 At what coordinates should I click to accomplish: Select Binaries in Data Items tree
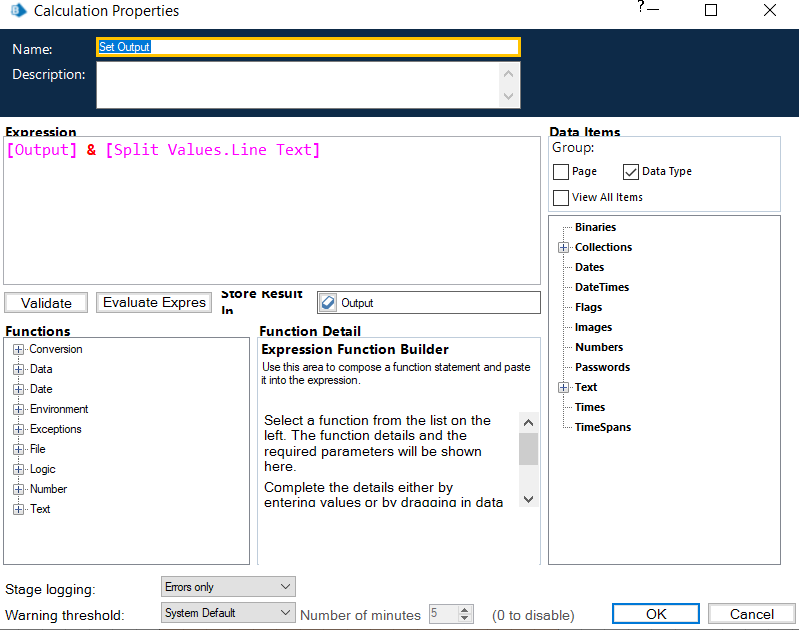tap(595, 227)
